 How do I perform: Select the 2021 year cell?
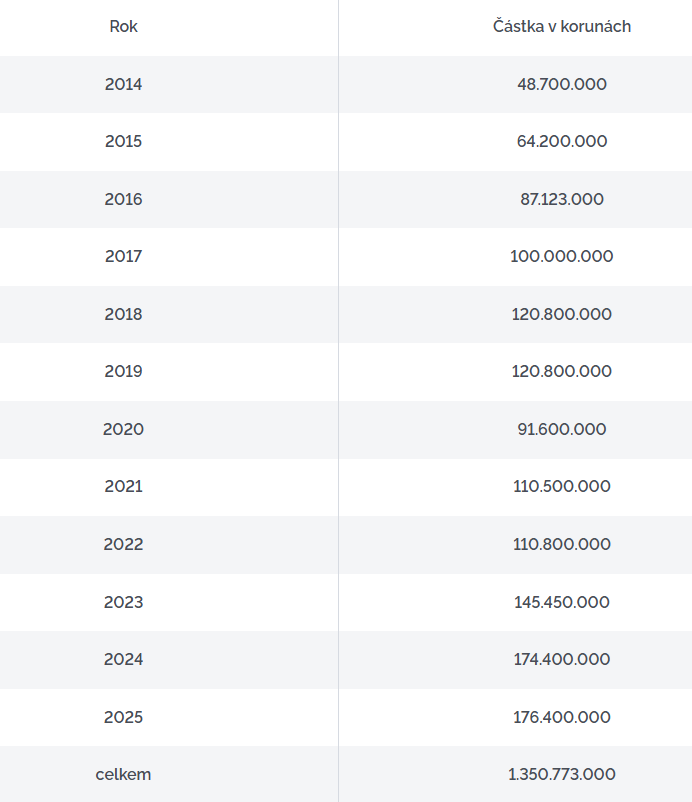pos(123,486)
